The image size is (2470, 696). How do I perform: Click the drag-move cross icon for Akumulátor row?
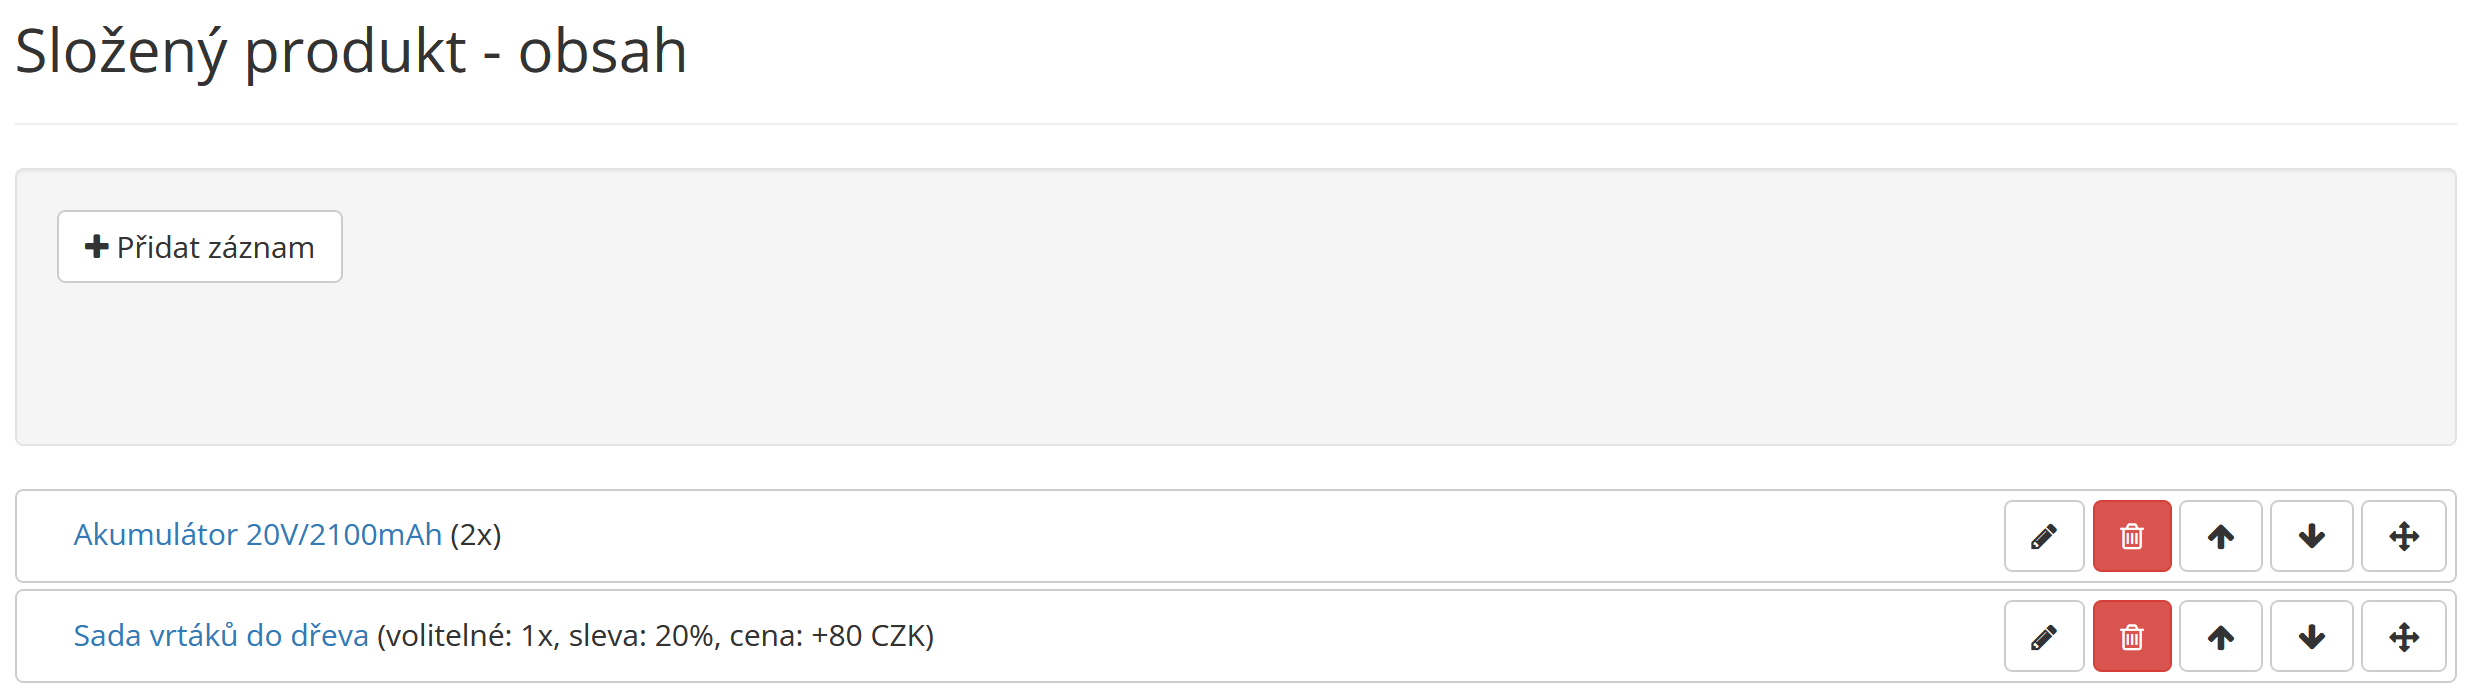[2404, 536]
